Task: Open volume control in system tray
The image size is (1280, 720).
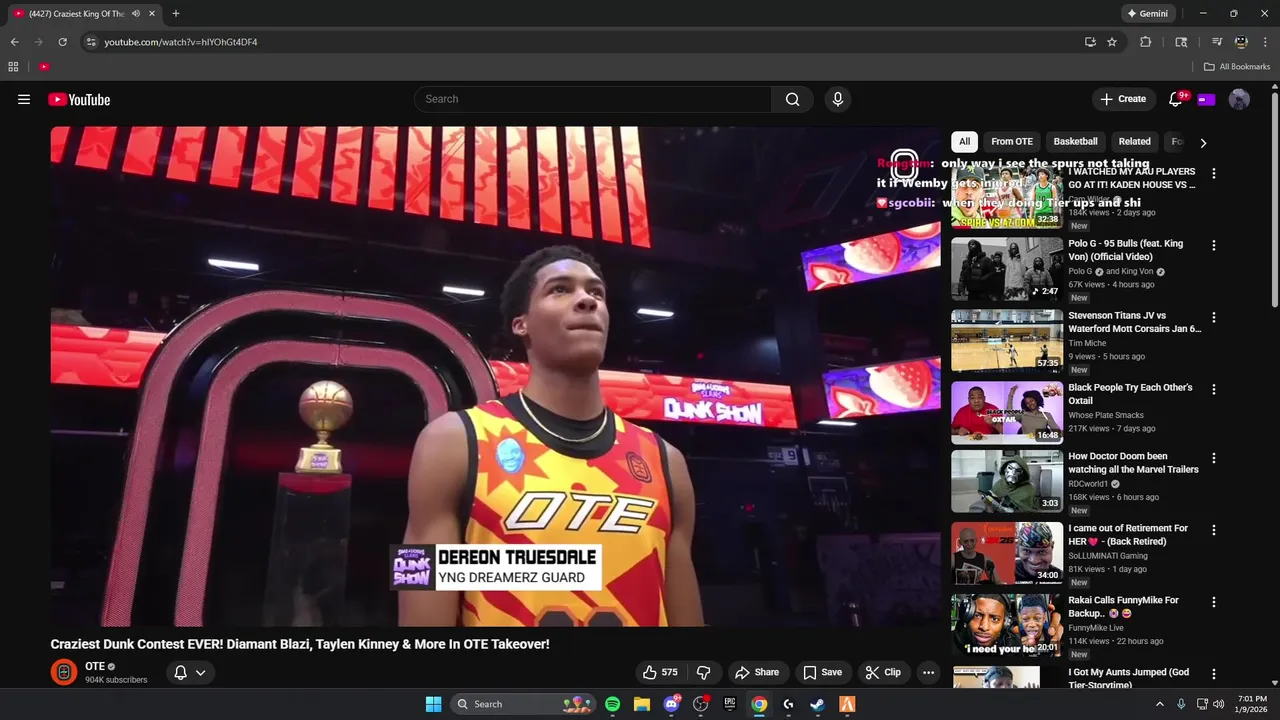Action: [1218, 704]
